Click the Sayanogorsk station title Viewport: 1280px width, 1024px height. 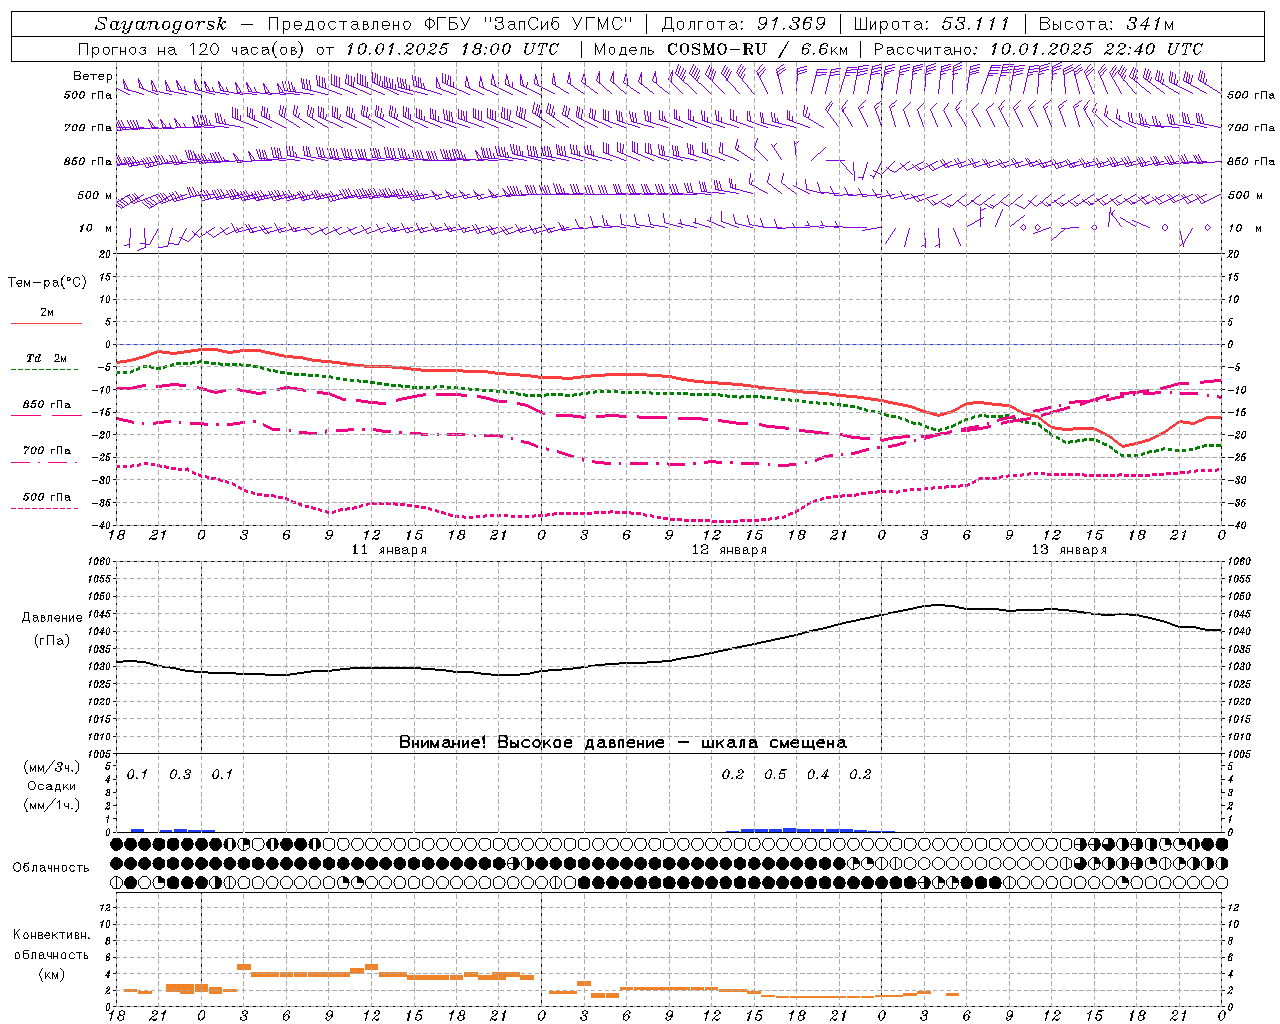point(161,24)
